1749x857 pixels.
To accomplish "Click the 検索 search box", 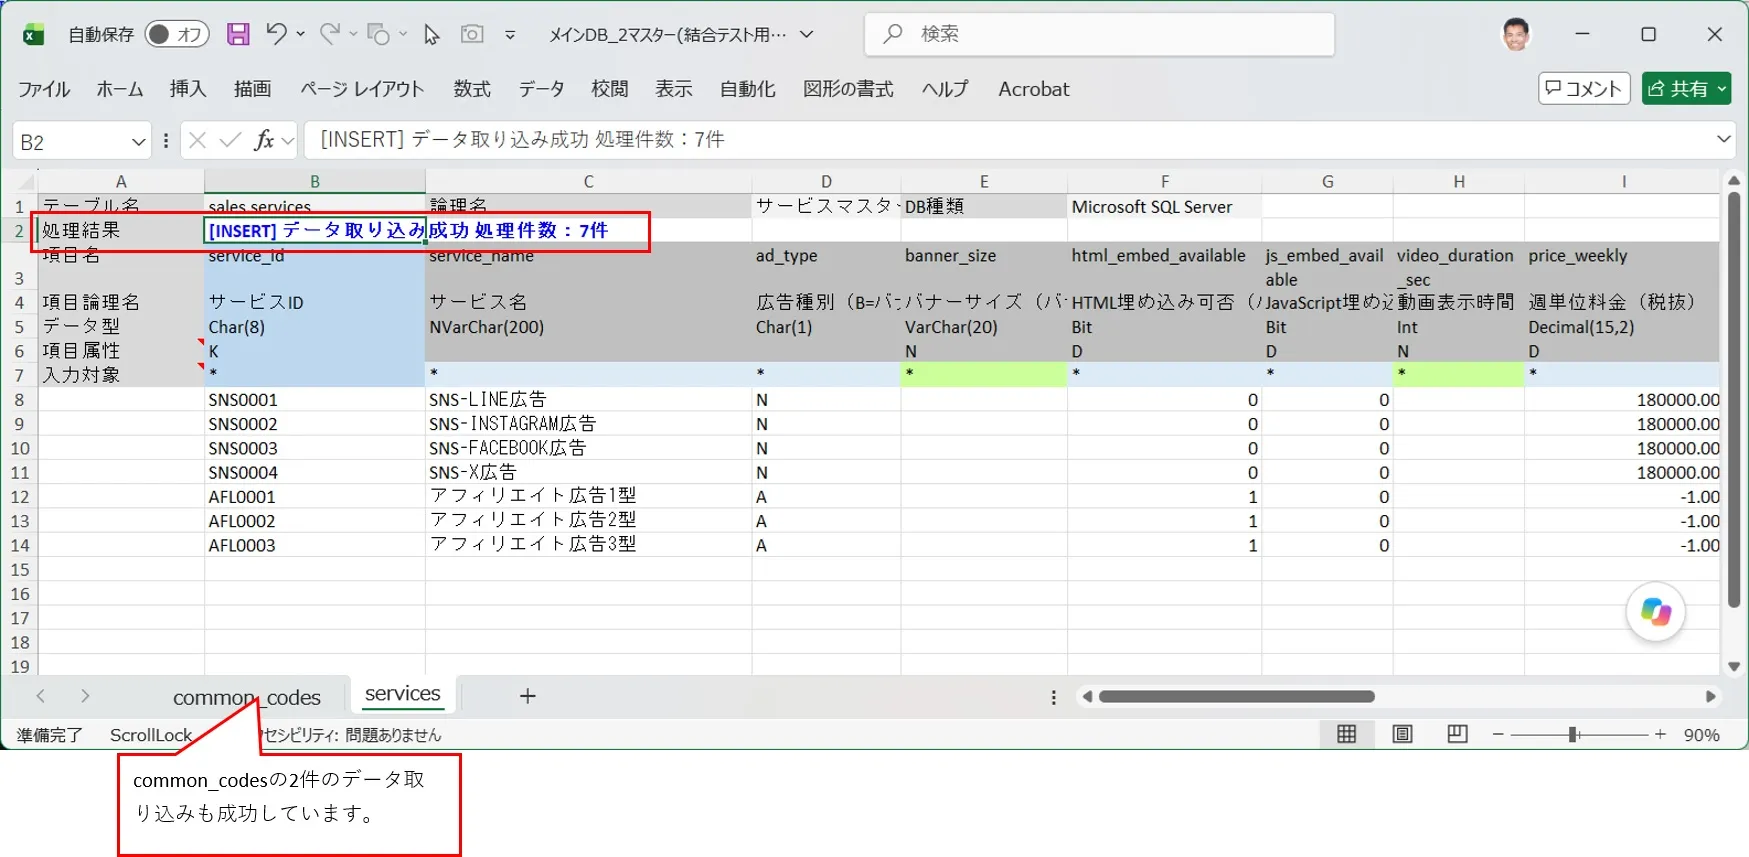I will 1099,34.
